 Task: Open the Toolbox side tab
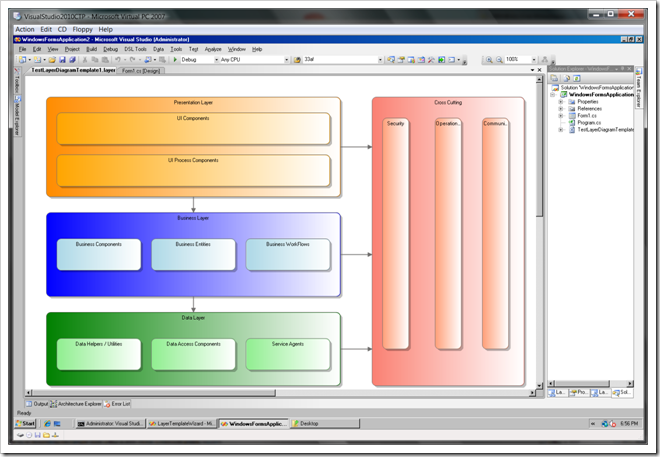[17, 81]
